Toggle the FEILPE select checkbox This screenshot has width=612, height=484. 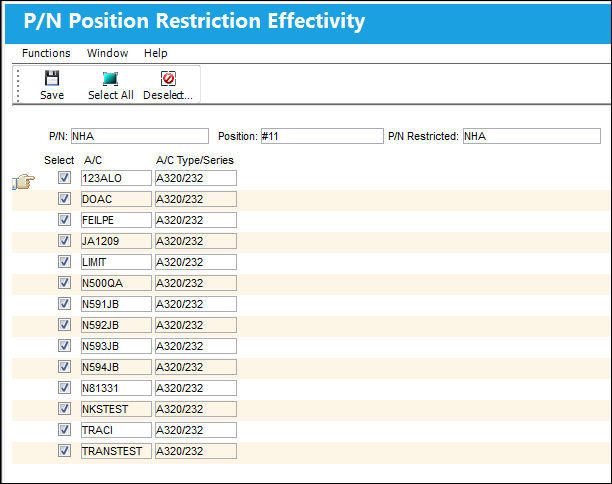[x=64, y=220]
